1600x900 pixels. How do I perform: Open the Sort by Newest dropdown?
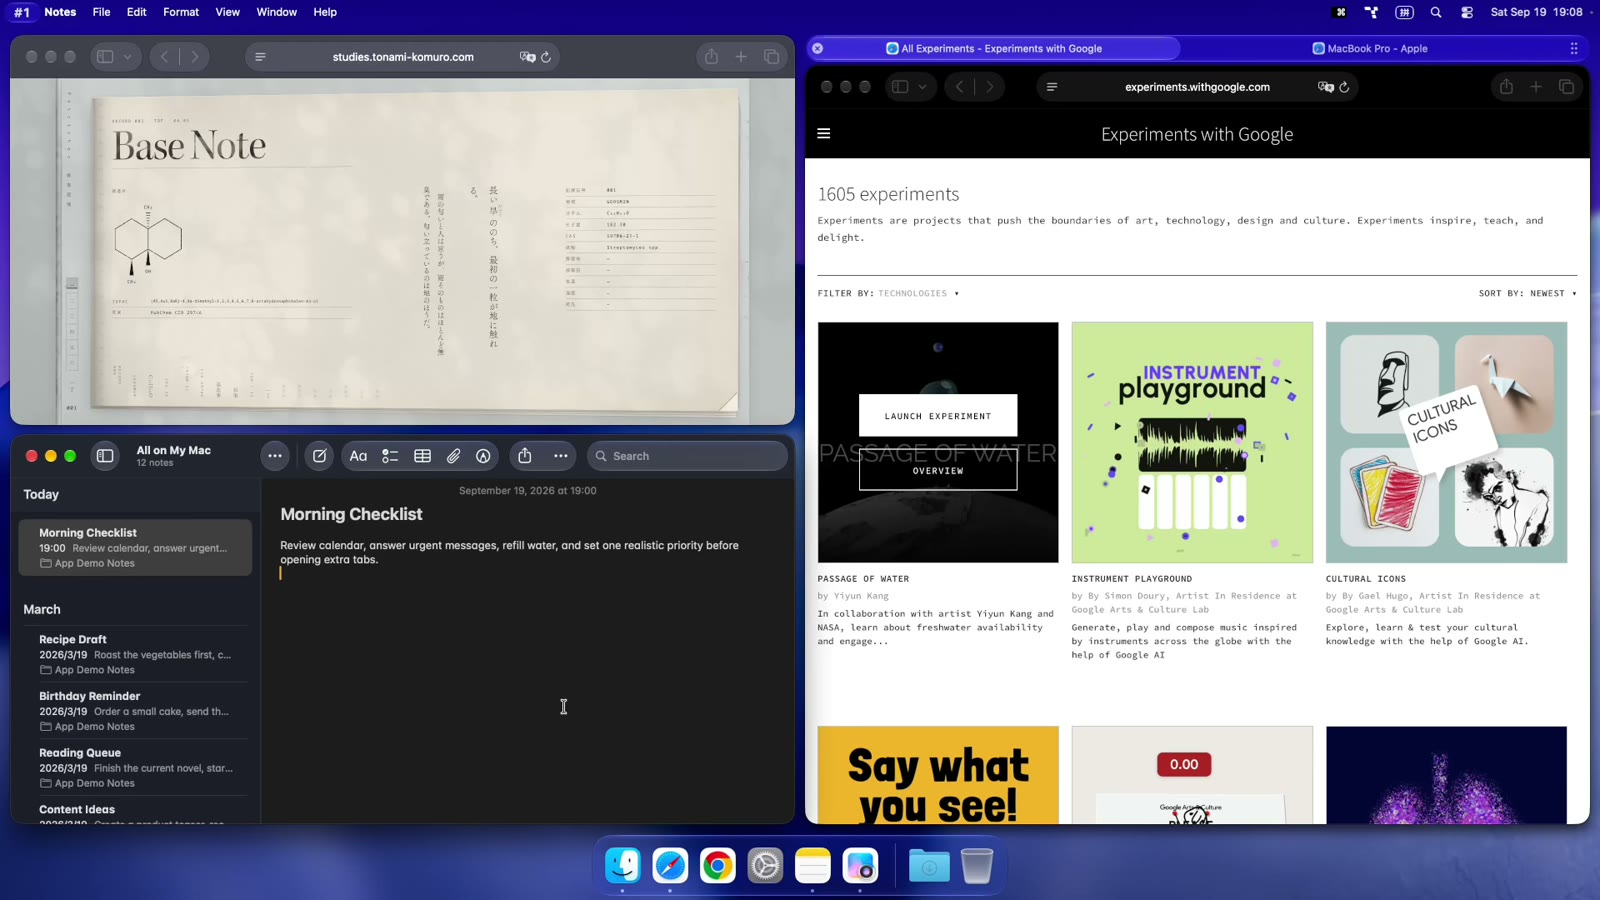tap(1528, 293)
